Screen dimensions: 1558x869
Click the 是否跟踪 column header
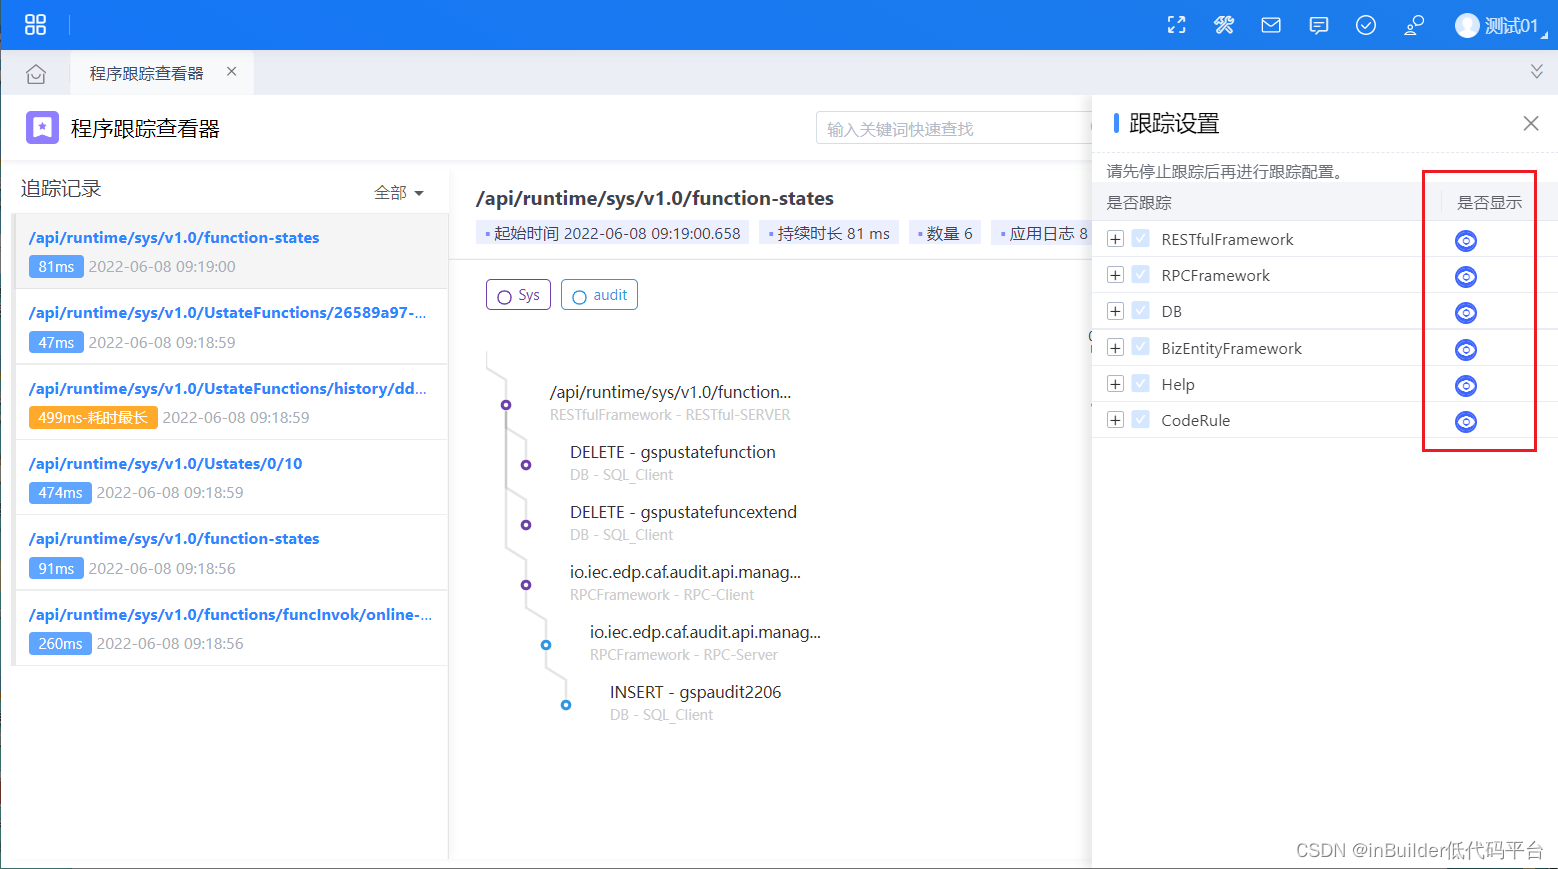pos(1139,203)
